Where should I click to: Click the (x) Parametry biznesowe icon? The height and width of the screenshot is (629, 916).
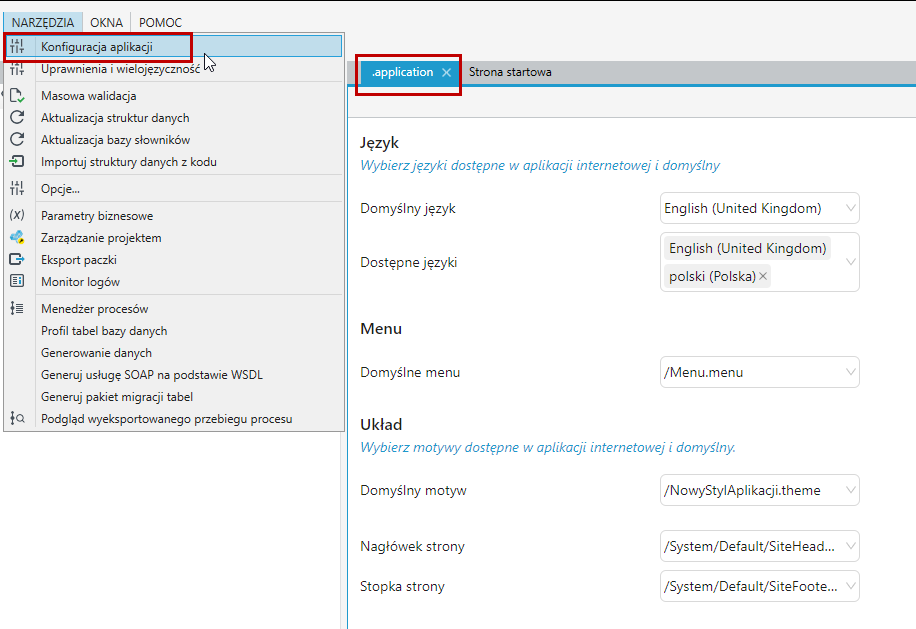click(17, 216)
